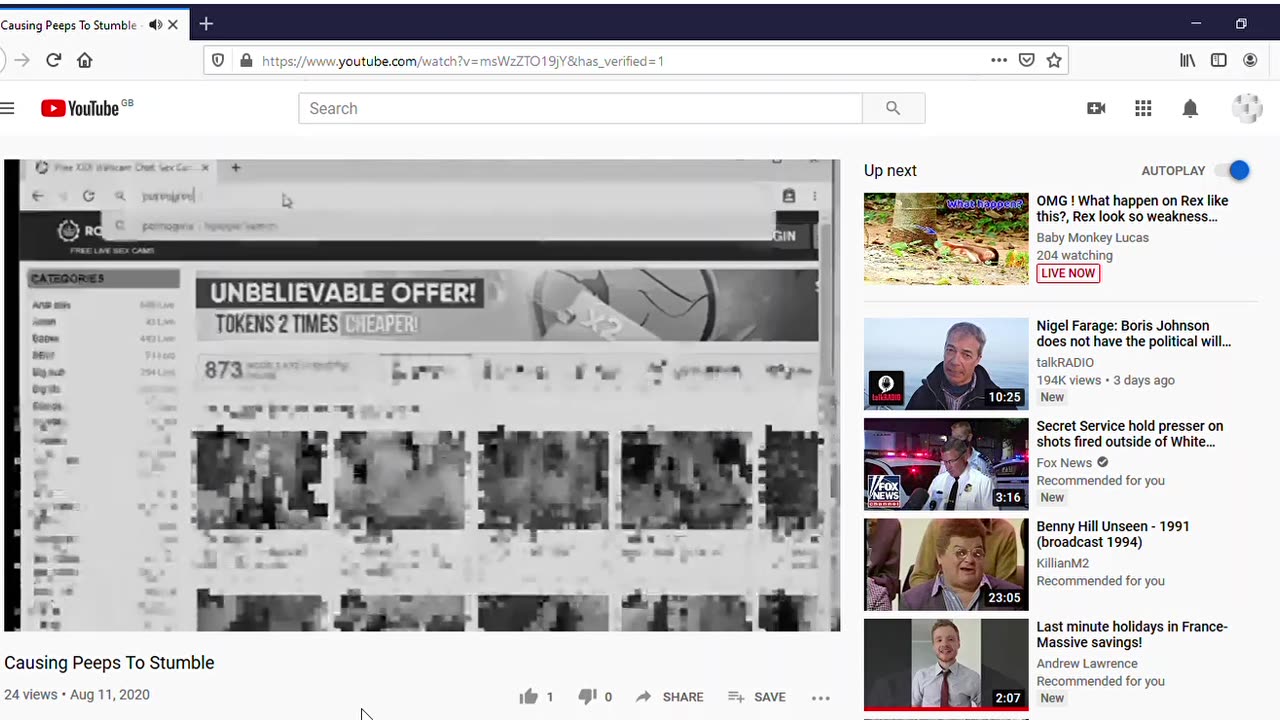This screenshot has height=720, width=1280.
Task: Open YouTube apps grid
Action: [x=1143, y=108]
